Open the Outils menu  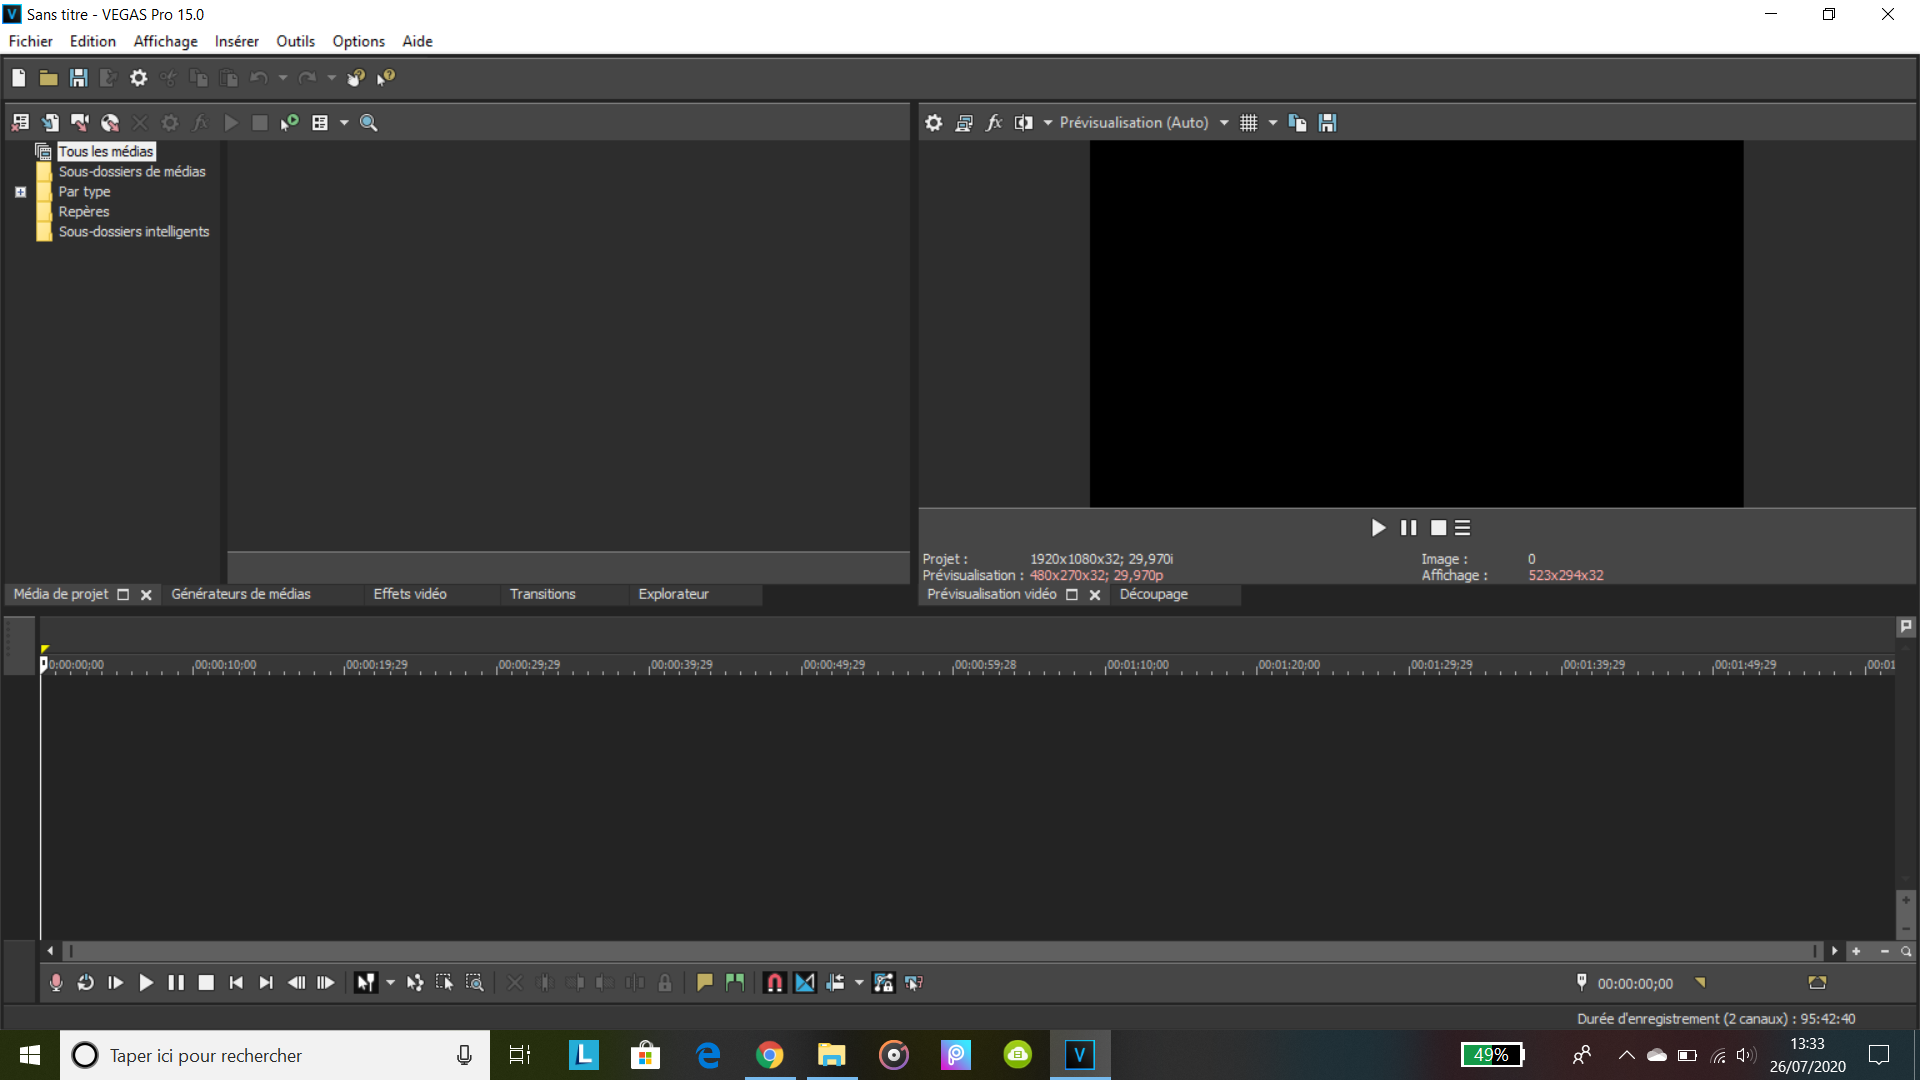(x=295, y=41)
